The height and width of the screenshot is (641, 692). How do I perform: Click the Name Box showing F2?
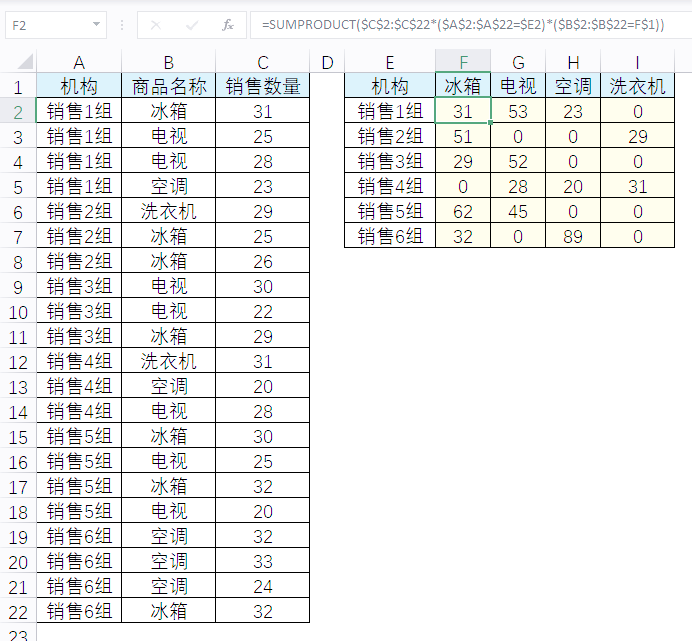click(x=56, y=25)
